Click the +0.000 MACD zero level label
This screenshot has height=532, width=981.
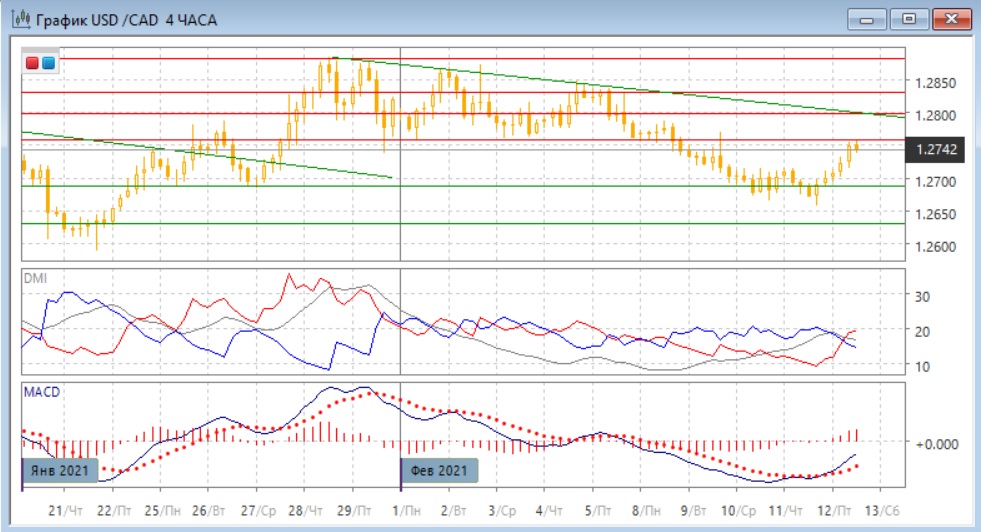pos(938,442)
